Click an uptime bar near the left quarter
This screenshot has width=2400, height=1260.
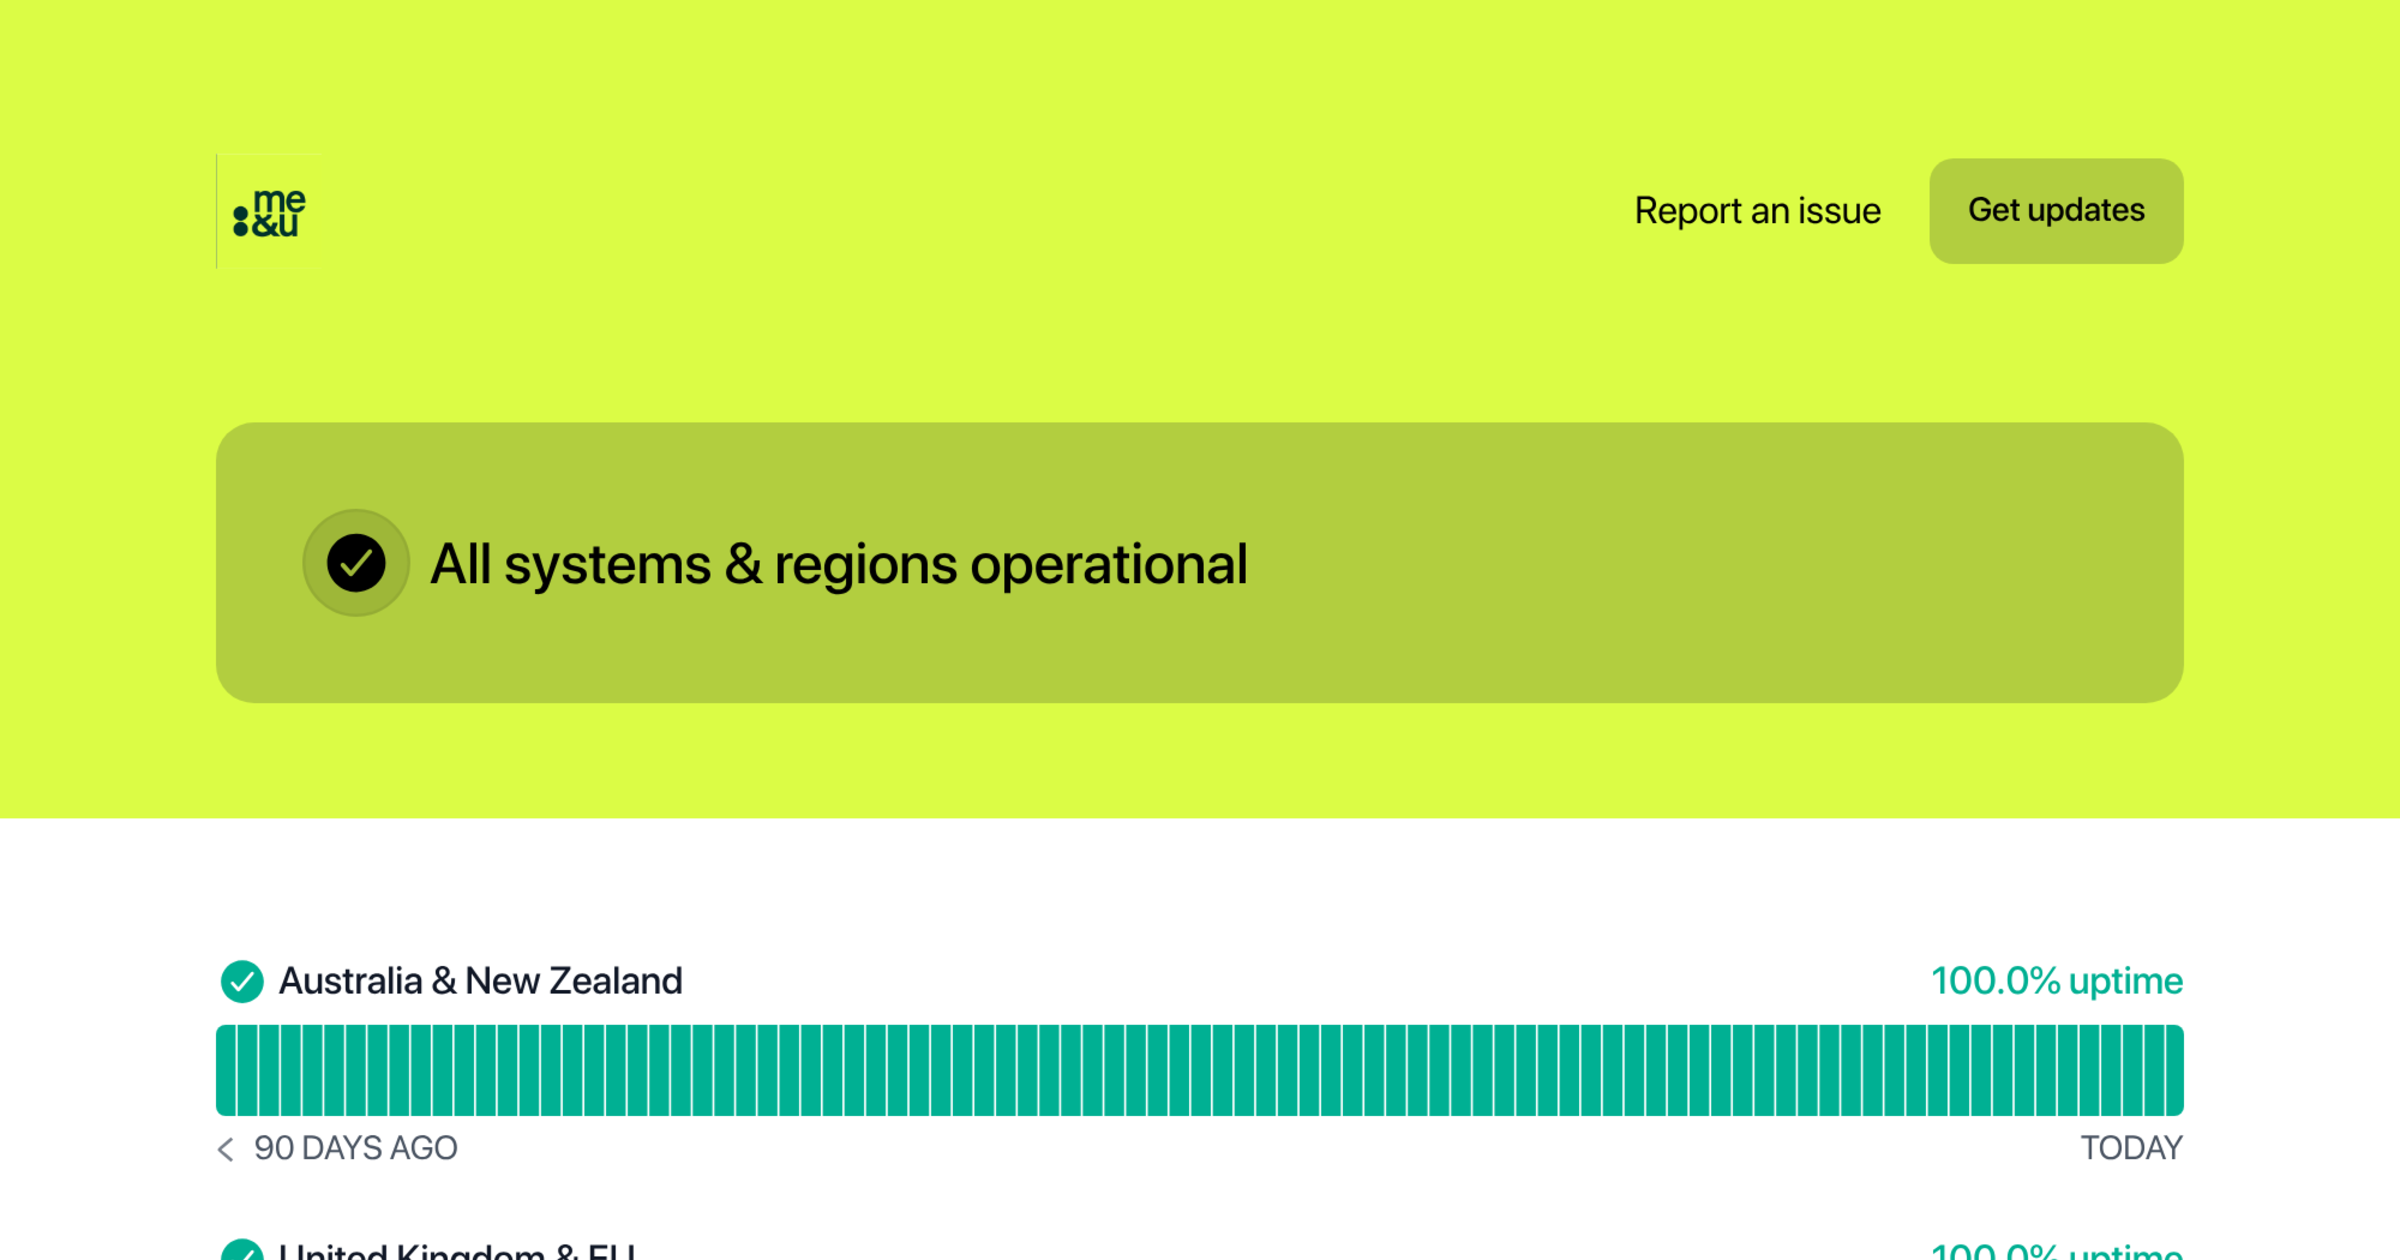702,1070
